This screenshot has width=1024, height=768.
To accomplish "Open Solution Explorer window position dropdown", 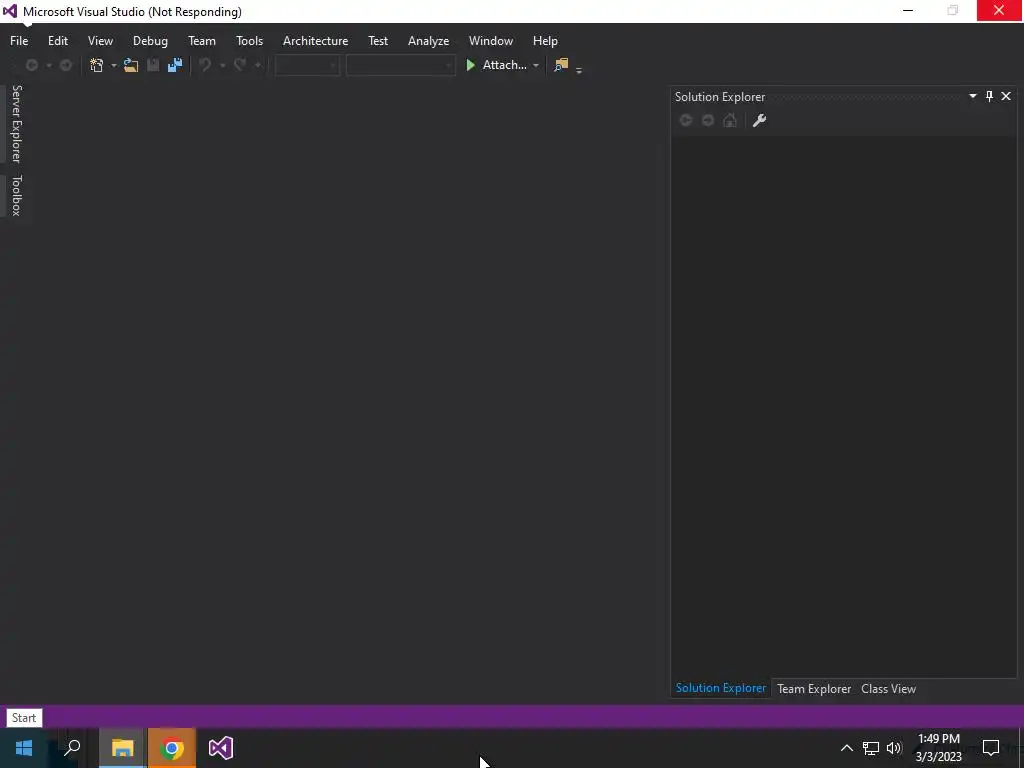I will (x=972, y=96).
